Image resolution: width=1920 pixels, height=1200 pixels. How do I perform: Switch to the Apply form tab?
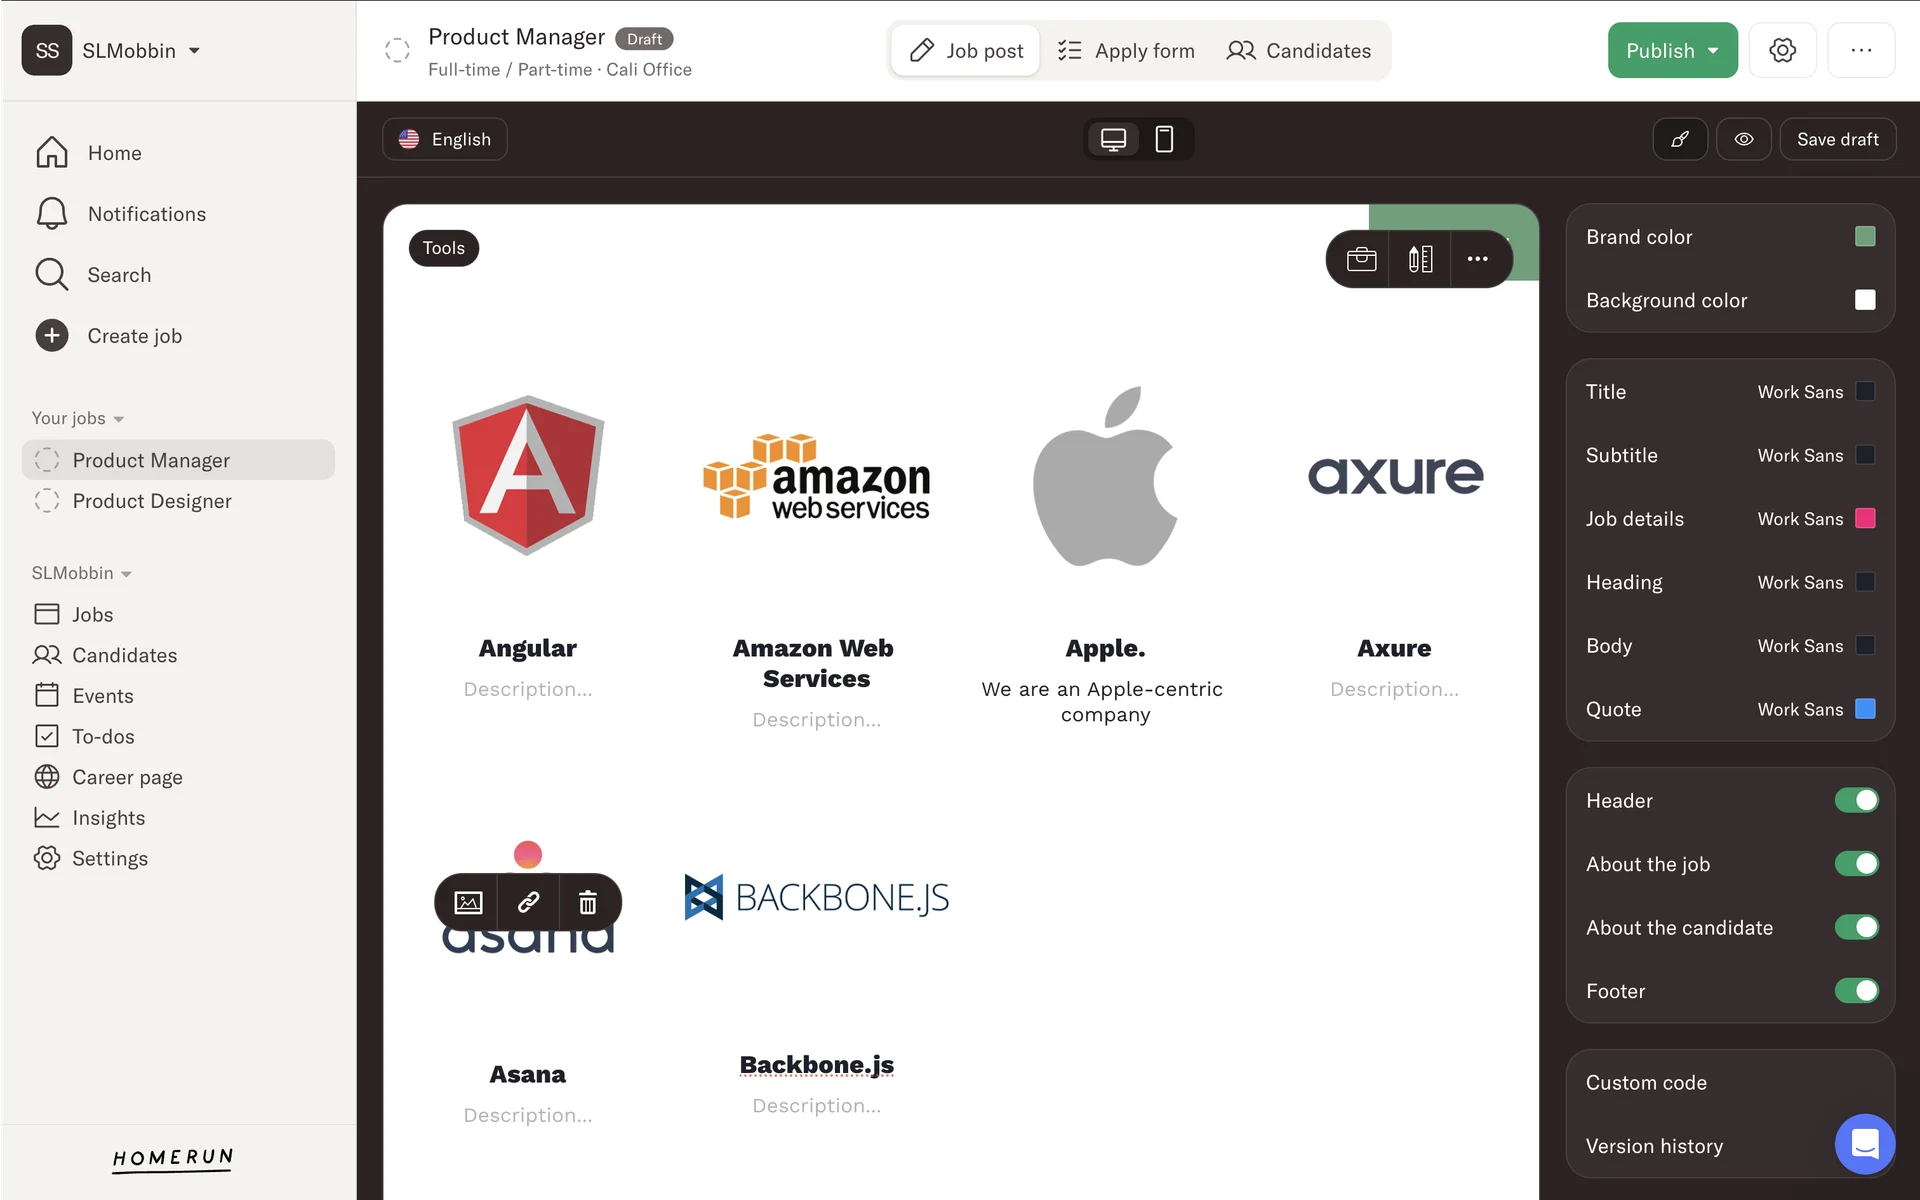point(1126,50)
